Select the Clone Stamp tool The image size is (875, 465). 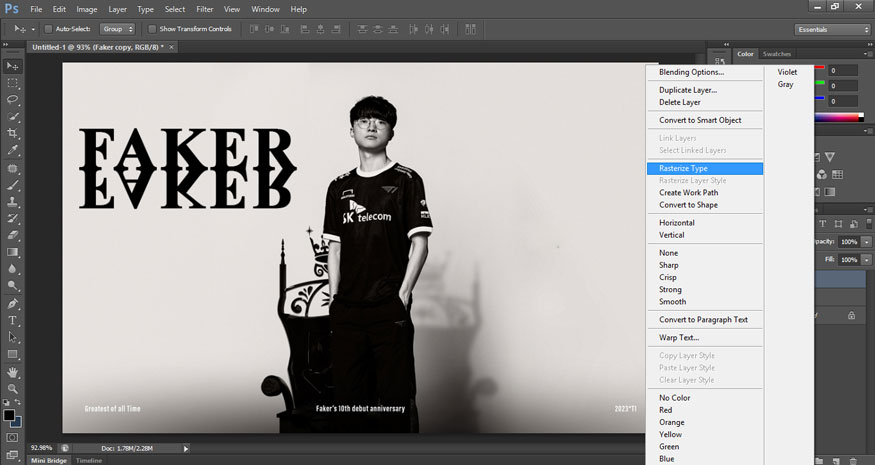point(12,202)
